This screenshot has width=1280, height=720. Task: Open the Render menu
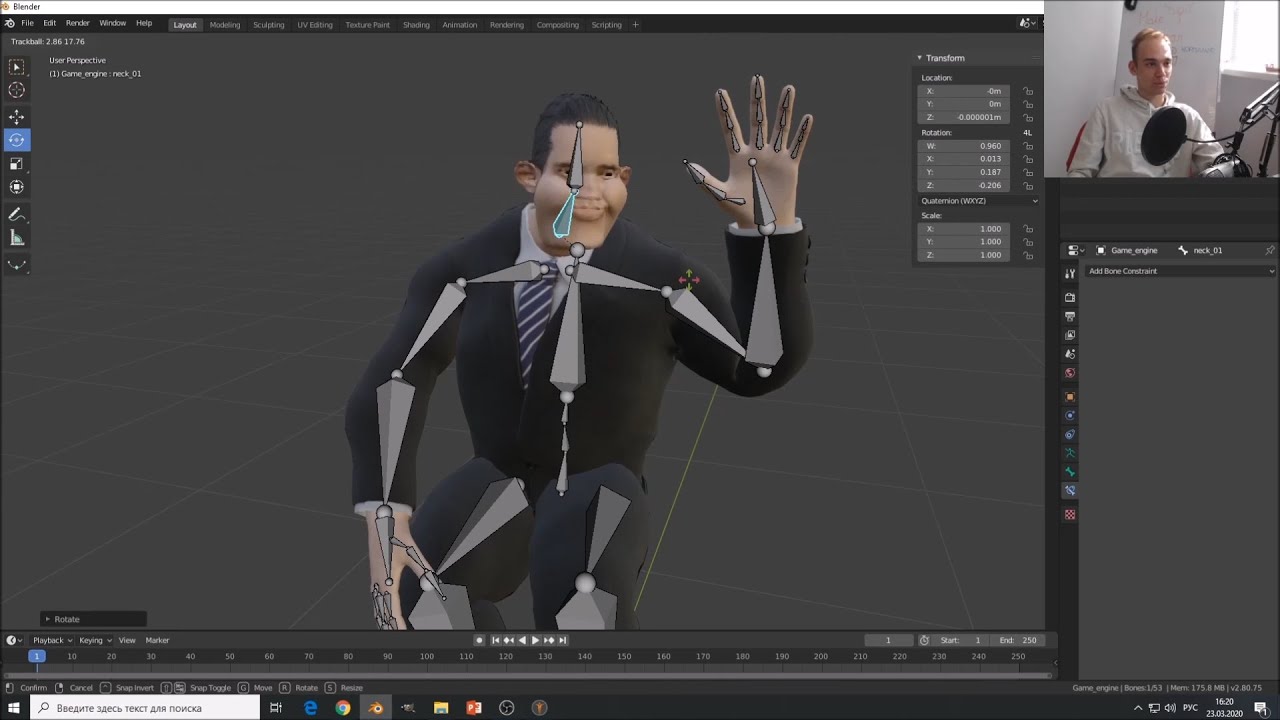pyautogui.click(x=77, y=23)
